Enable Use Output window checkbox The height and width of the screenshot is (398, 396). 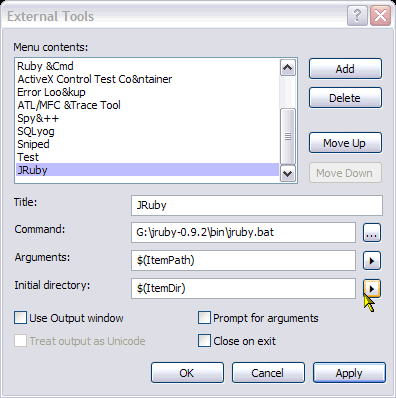[20, 318]
